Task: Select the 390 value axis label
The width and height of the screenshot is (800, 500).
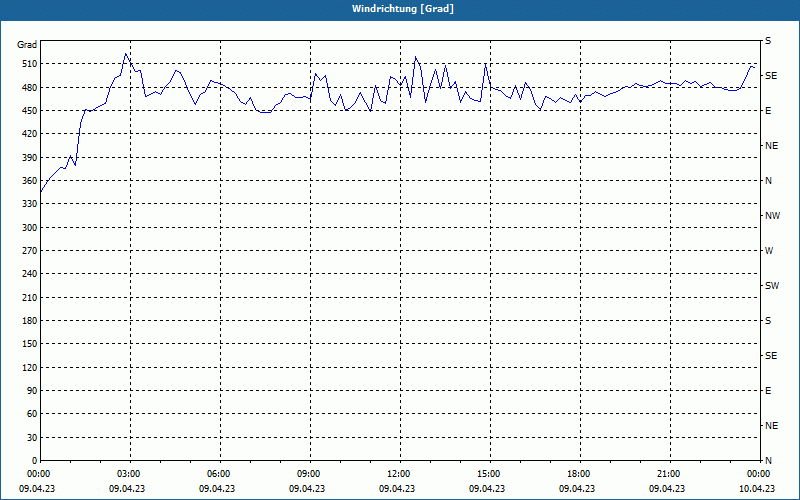Action: 30,158
